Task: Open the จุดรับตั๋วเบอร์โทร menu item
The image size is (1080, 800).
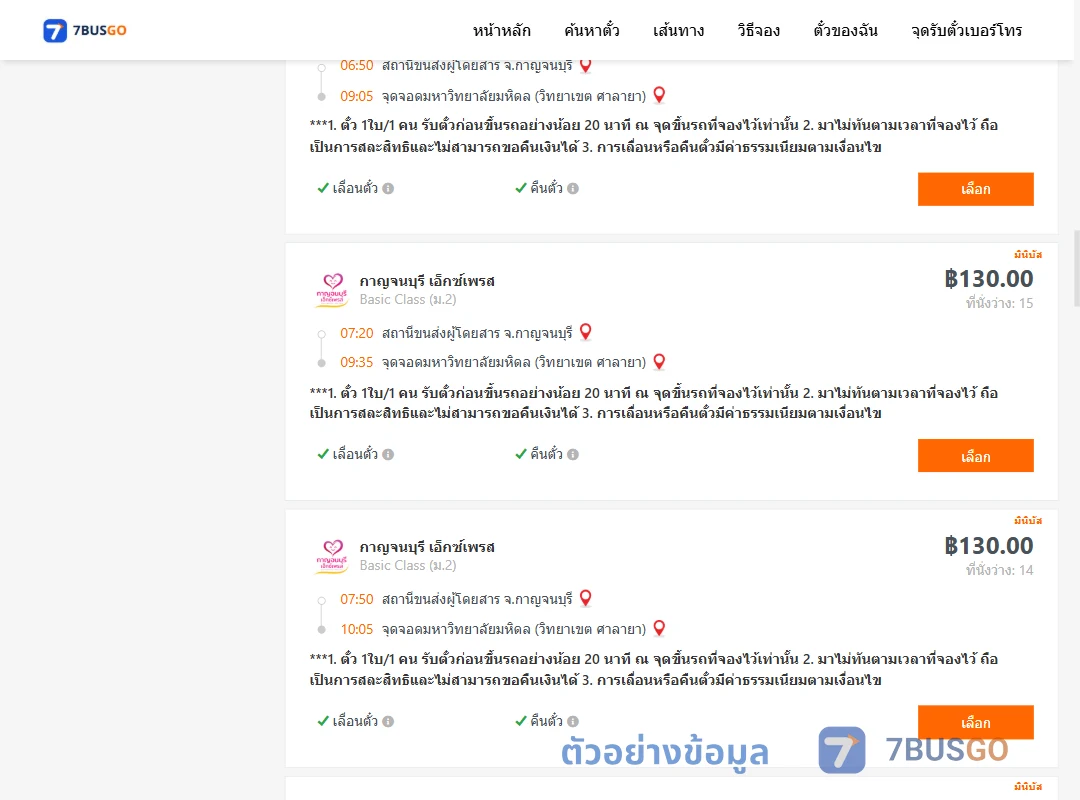Action: [x=966, y=30]
